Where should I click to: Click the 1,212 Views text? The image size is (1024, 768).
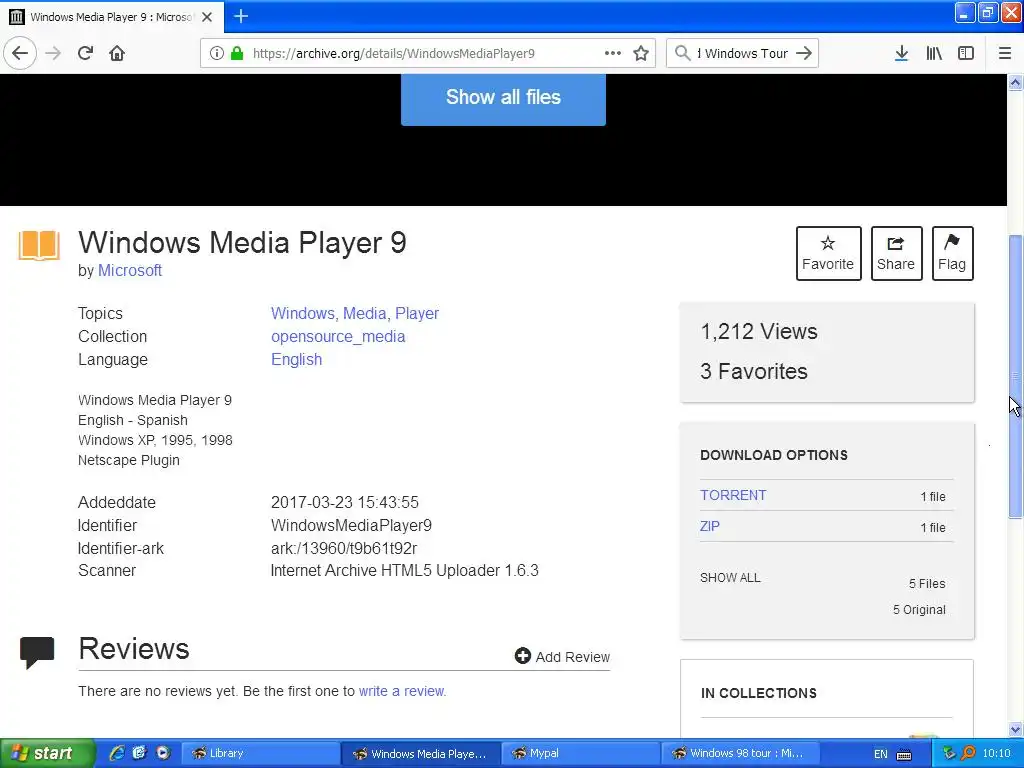(759, 332)
